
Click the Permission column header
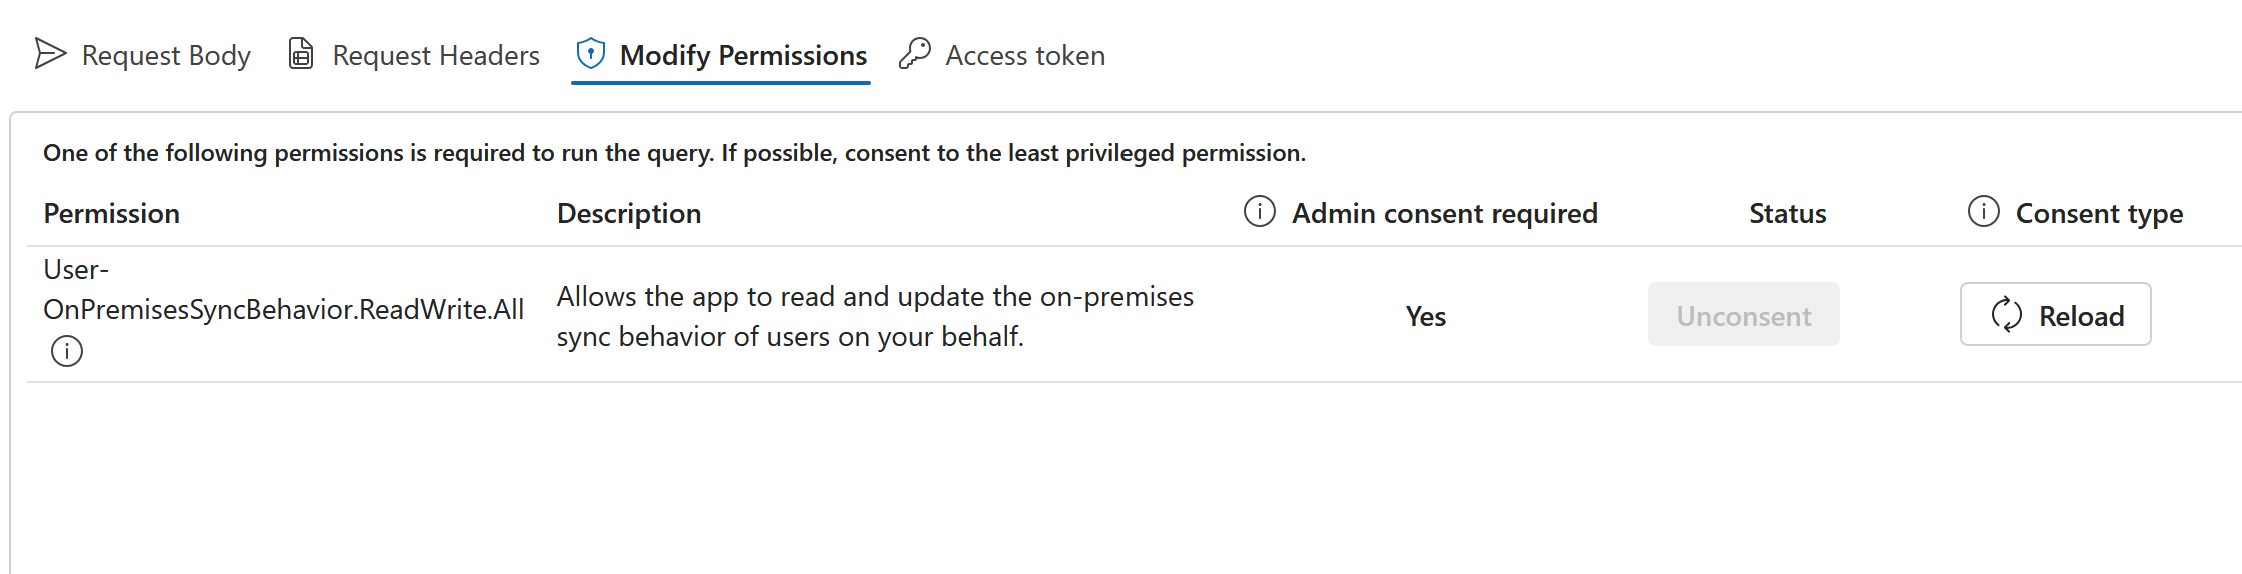112,214
